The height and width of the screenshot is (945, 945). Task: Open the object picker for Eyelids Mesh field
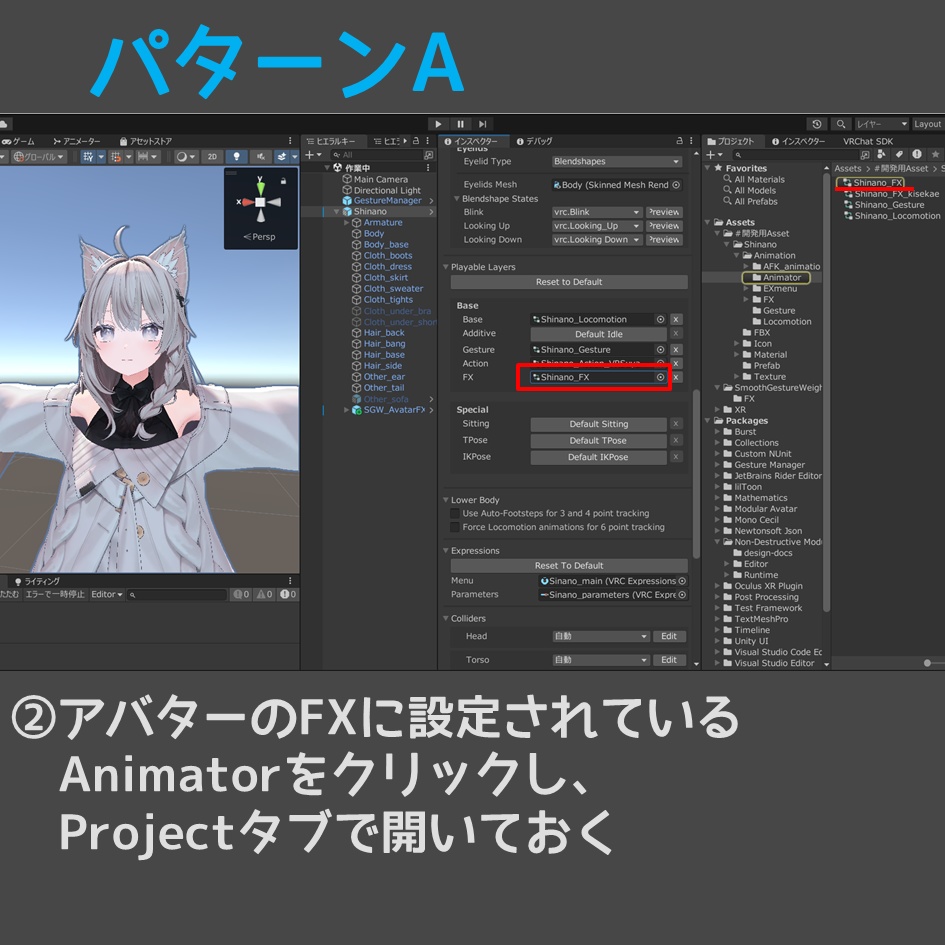point(675,184)
